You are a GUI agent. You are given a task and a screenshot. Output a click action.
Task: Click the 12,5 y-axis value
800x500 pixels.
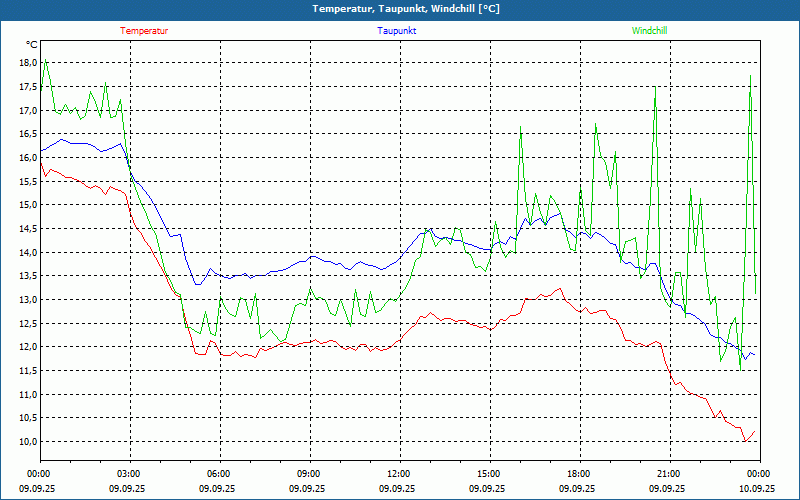point(29,323)
